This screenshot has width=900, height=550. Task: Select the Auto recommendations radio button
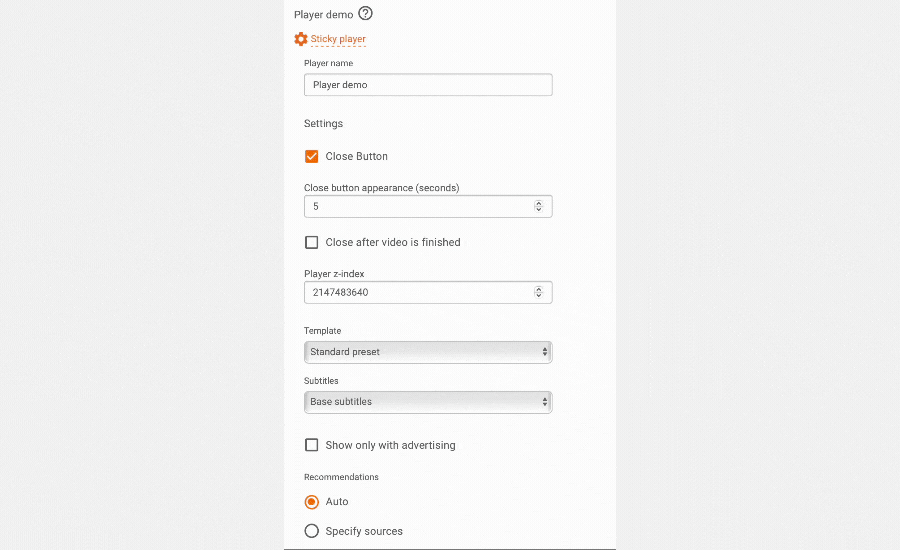point(312,502)
